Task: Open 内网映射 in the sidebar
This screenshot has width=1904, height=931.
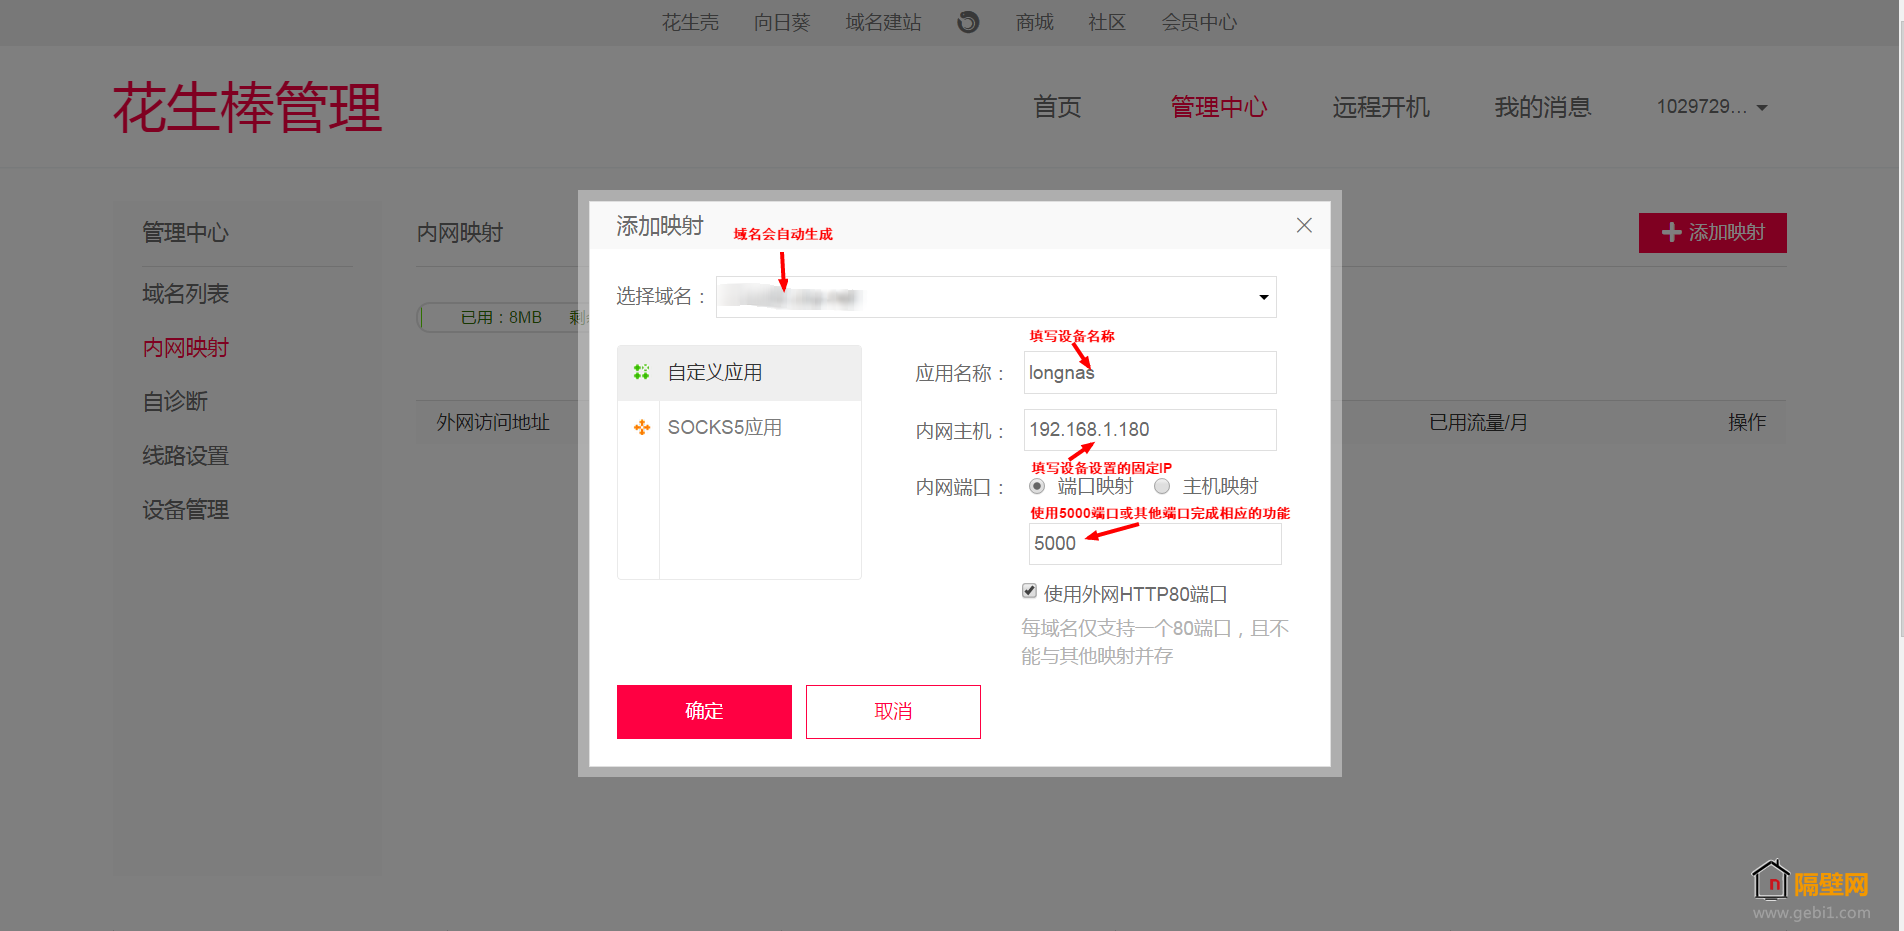Action: (x=185, y=348)
